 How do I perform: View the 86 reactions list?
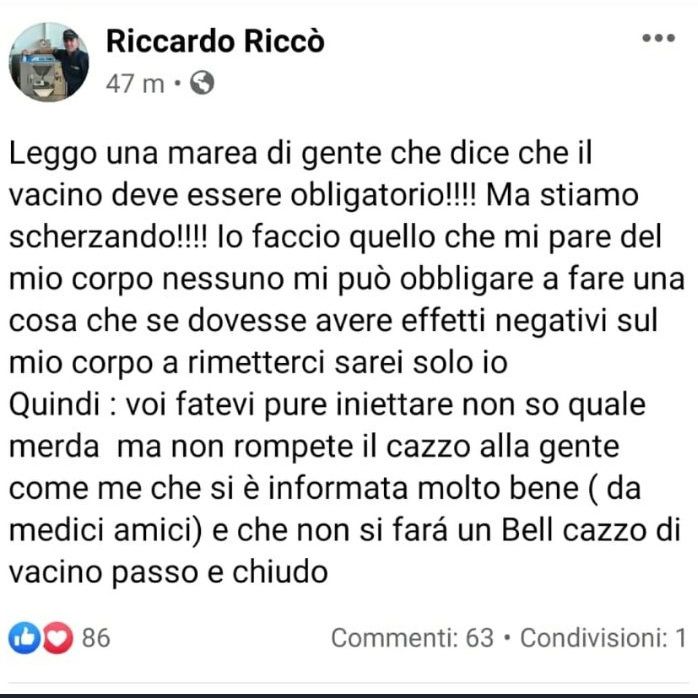[96, 637]
